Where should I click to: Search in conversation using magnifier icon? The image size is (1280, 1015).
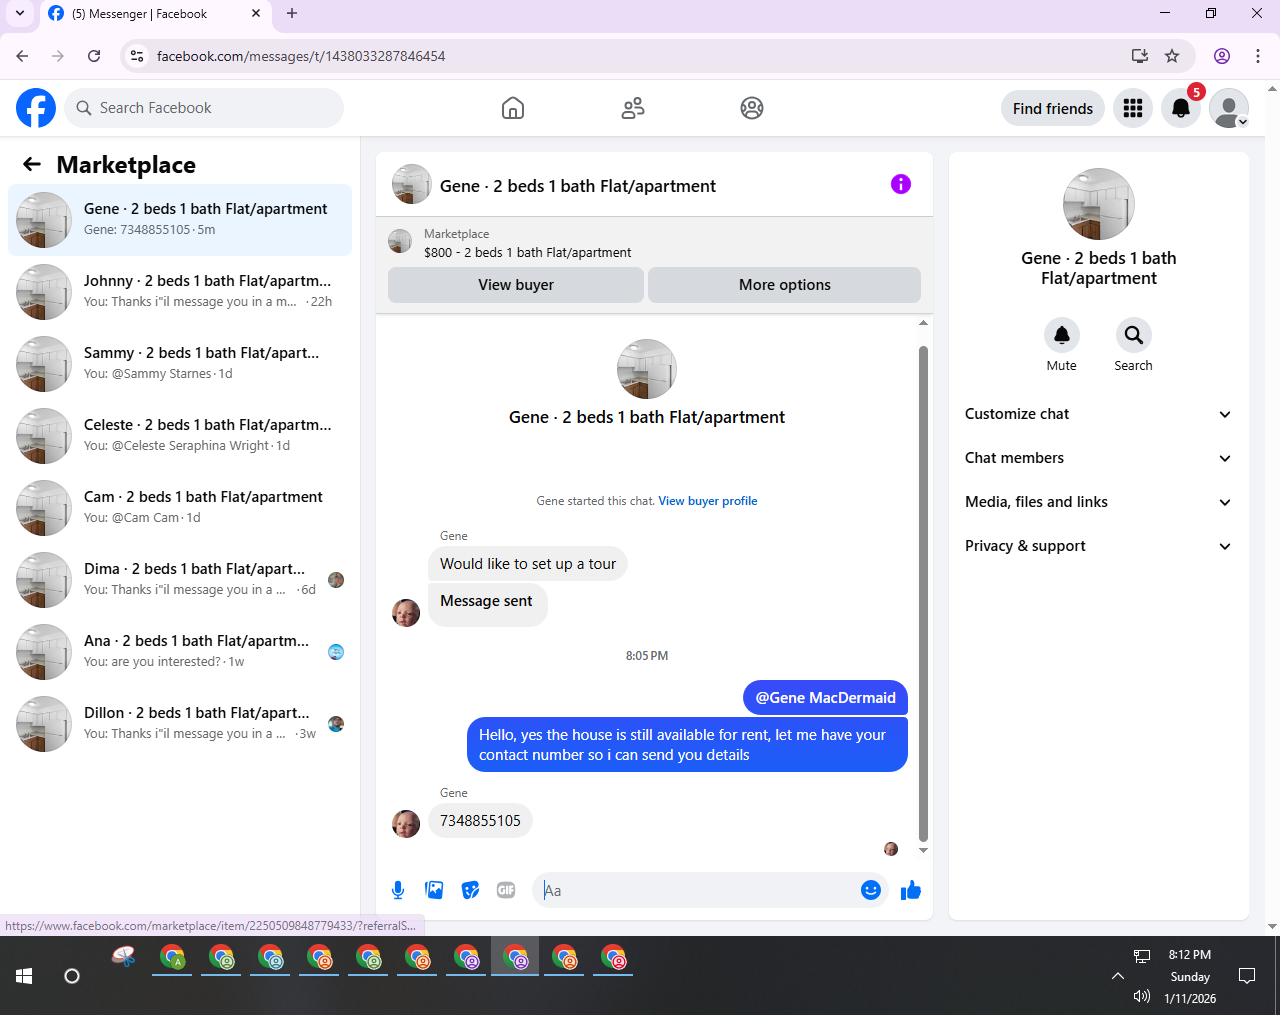[1133, 335]
